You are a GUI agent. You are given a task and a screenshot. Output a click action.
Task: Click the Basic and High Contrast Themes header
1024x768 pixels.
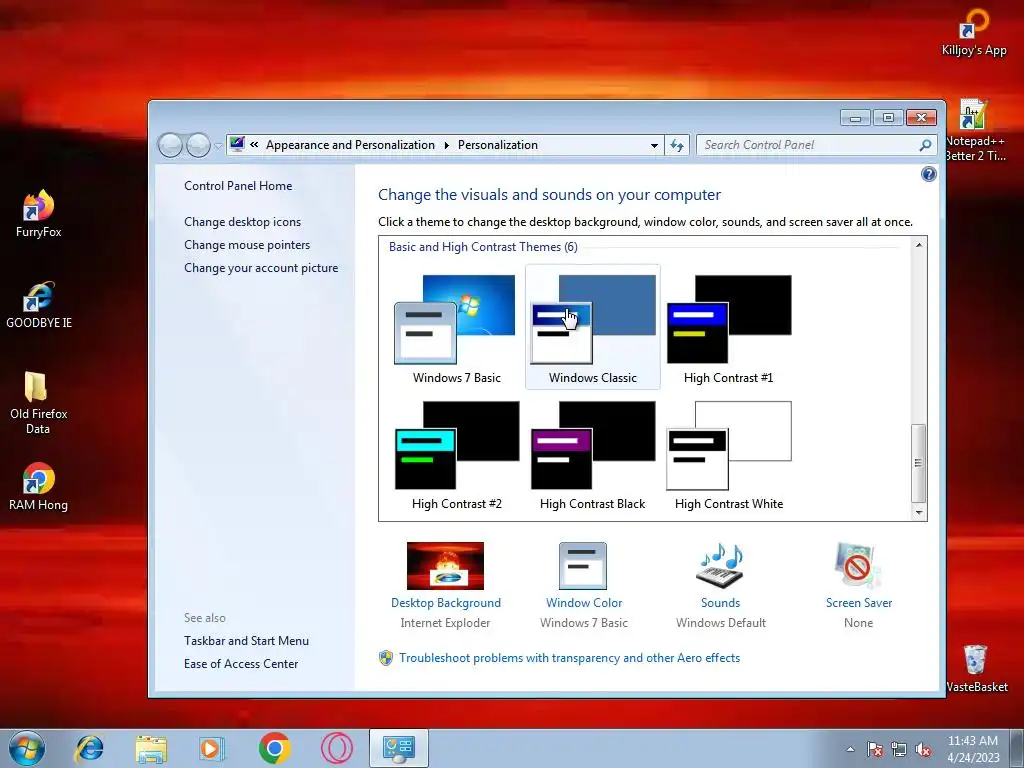tap(483, 247)
